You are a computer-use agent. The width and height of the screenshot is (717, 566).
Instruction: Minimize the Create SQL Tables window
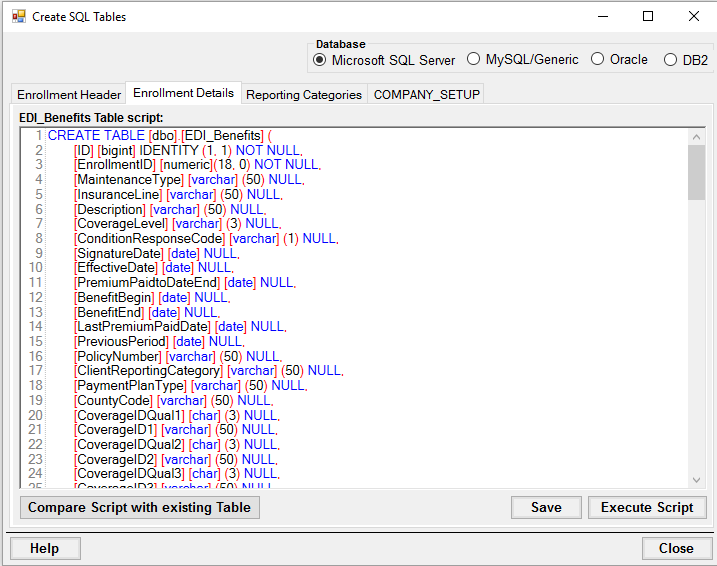click(602, 17)
